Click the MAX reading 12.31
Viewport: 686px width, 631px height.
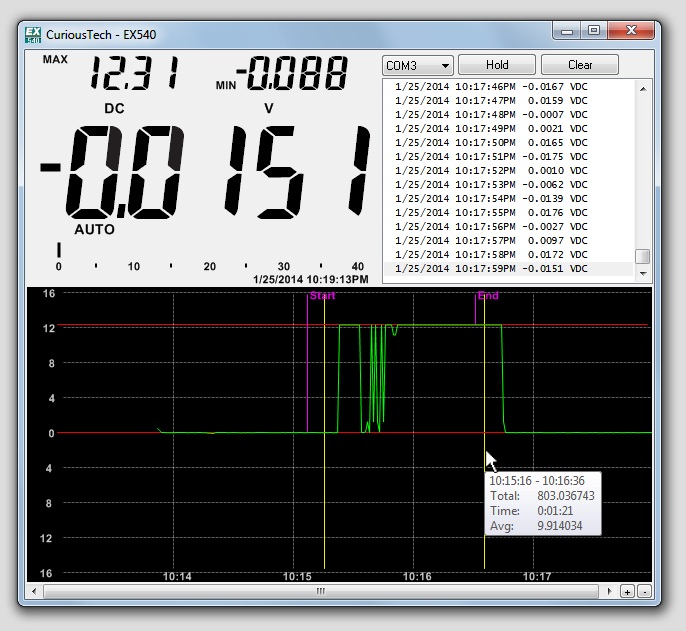[134, 73]
